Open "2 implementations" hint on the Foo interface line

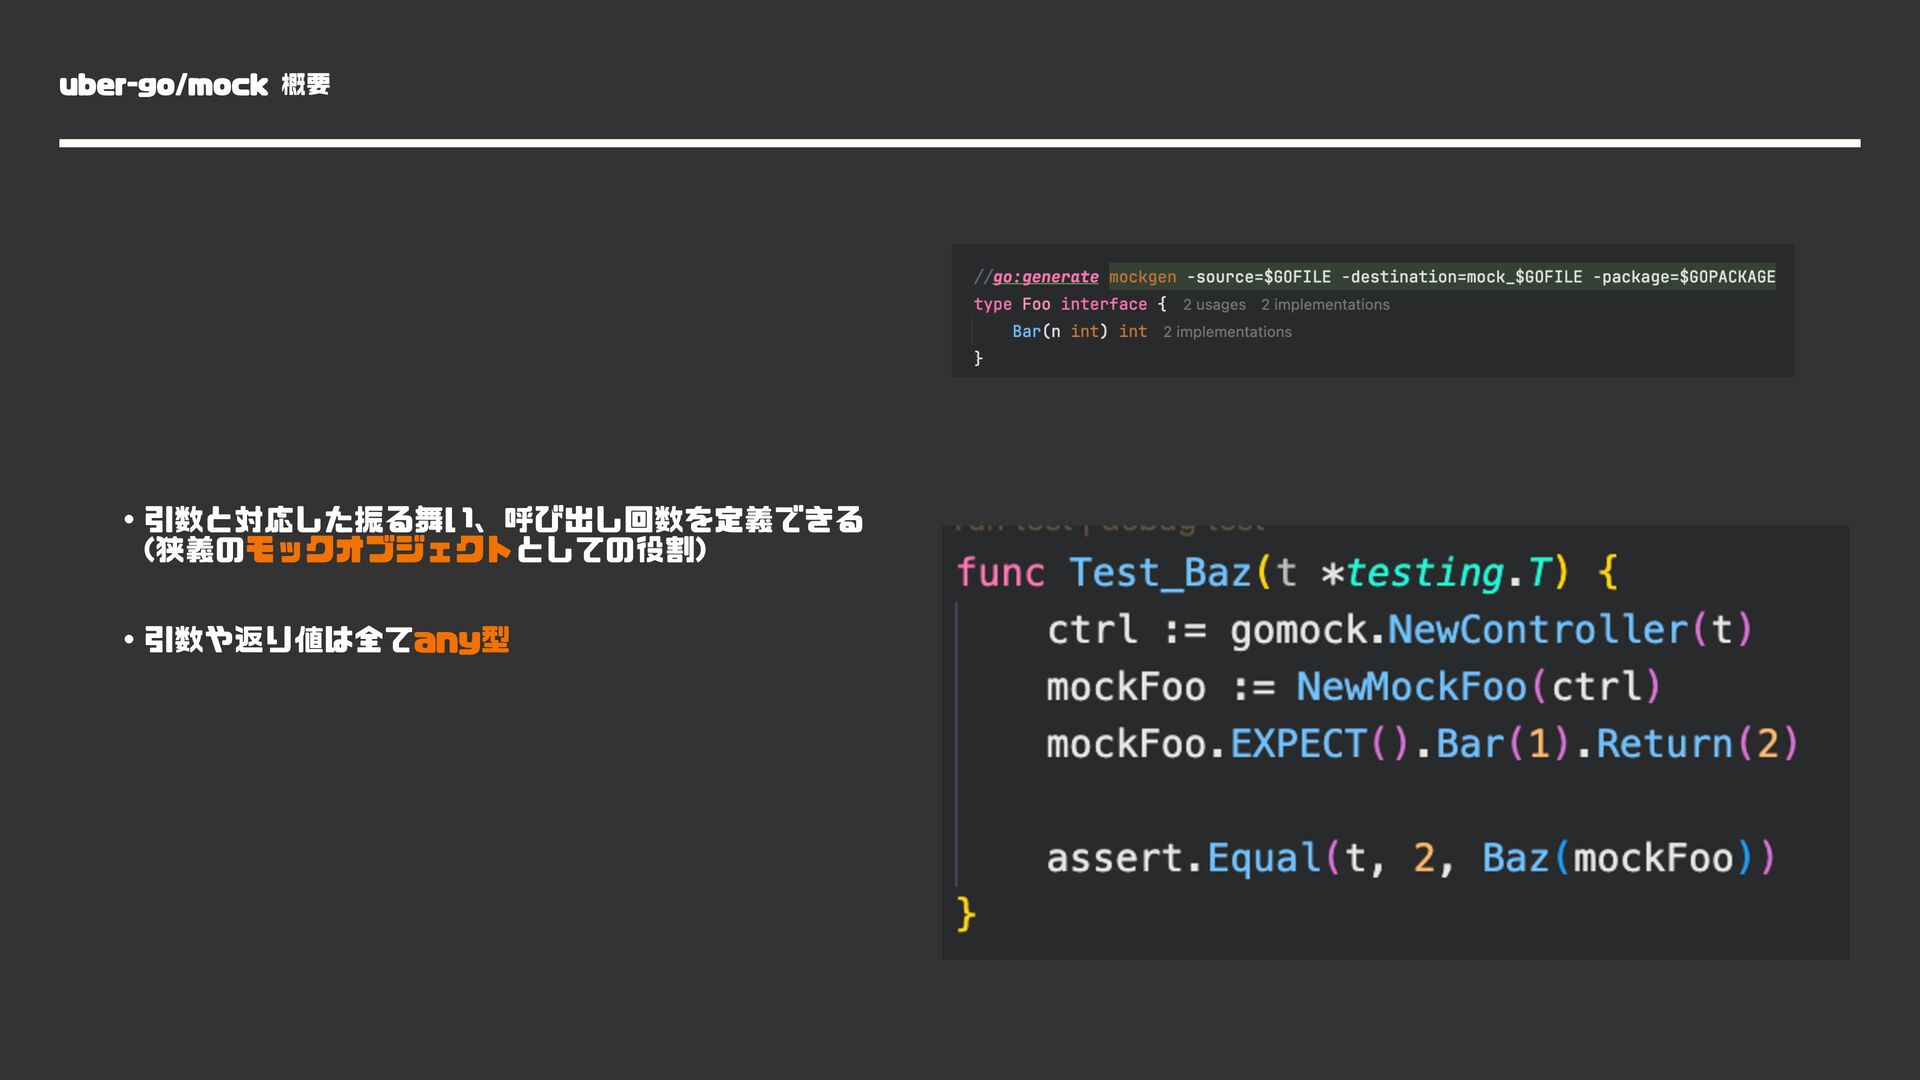(x=1325, y=305)
